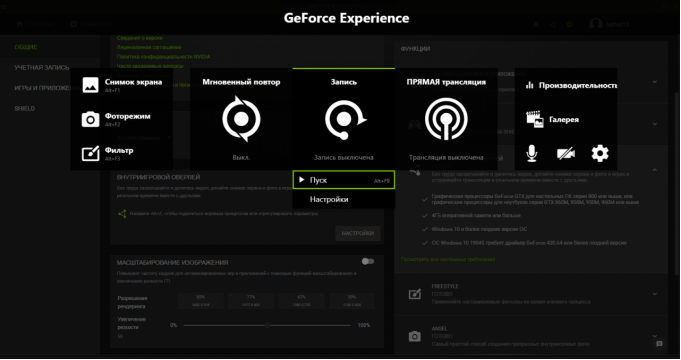Open overlay settings gear icon
Image resolution: width=681 pixels, height=360 pixels.
coord(600,153)
